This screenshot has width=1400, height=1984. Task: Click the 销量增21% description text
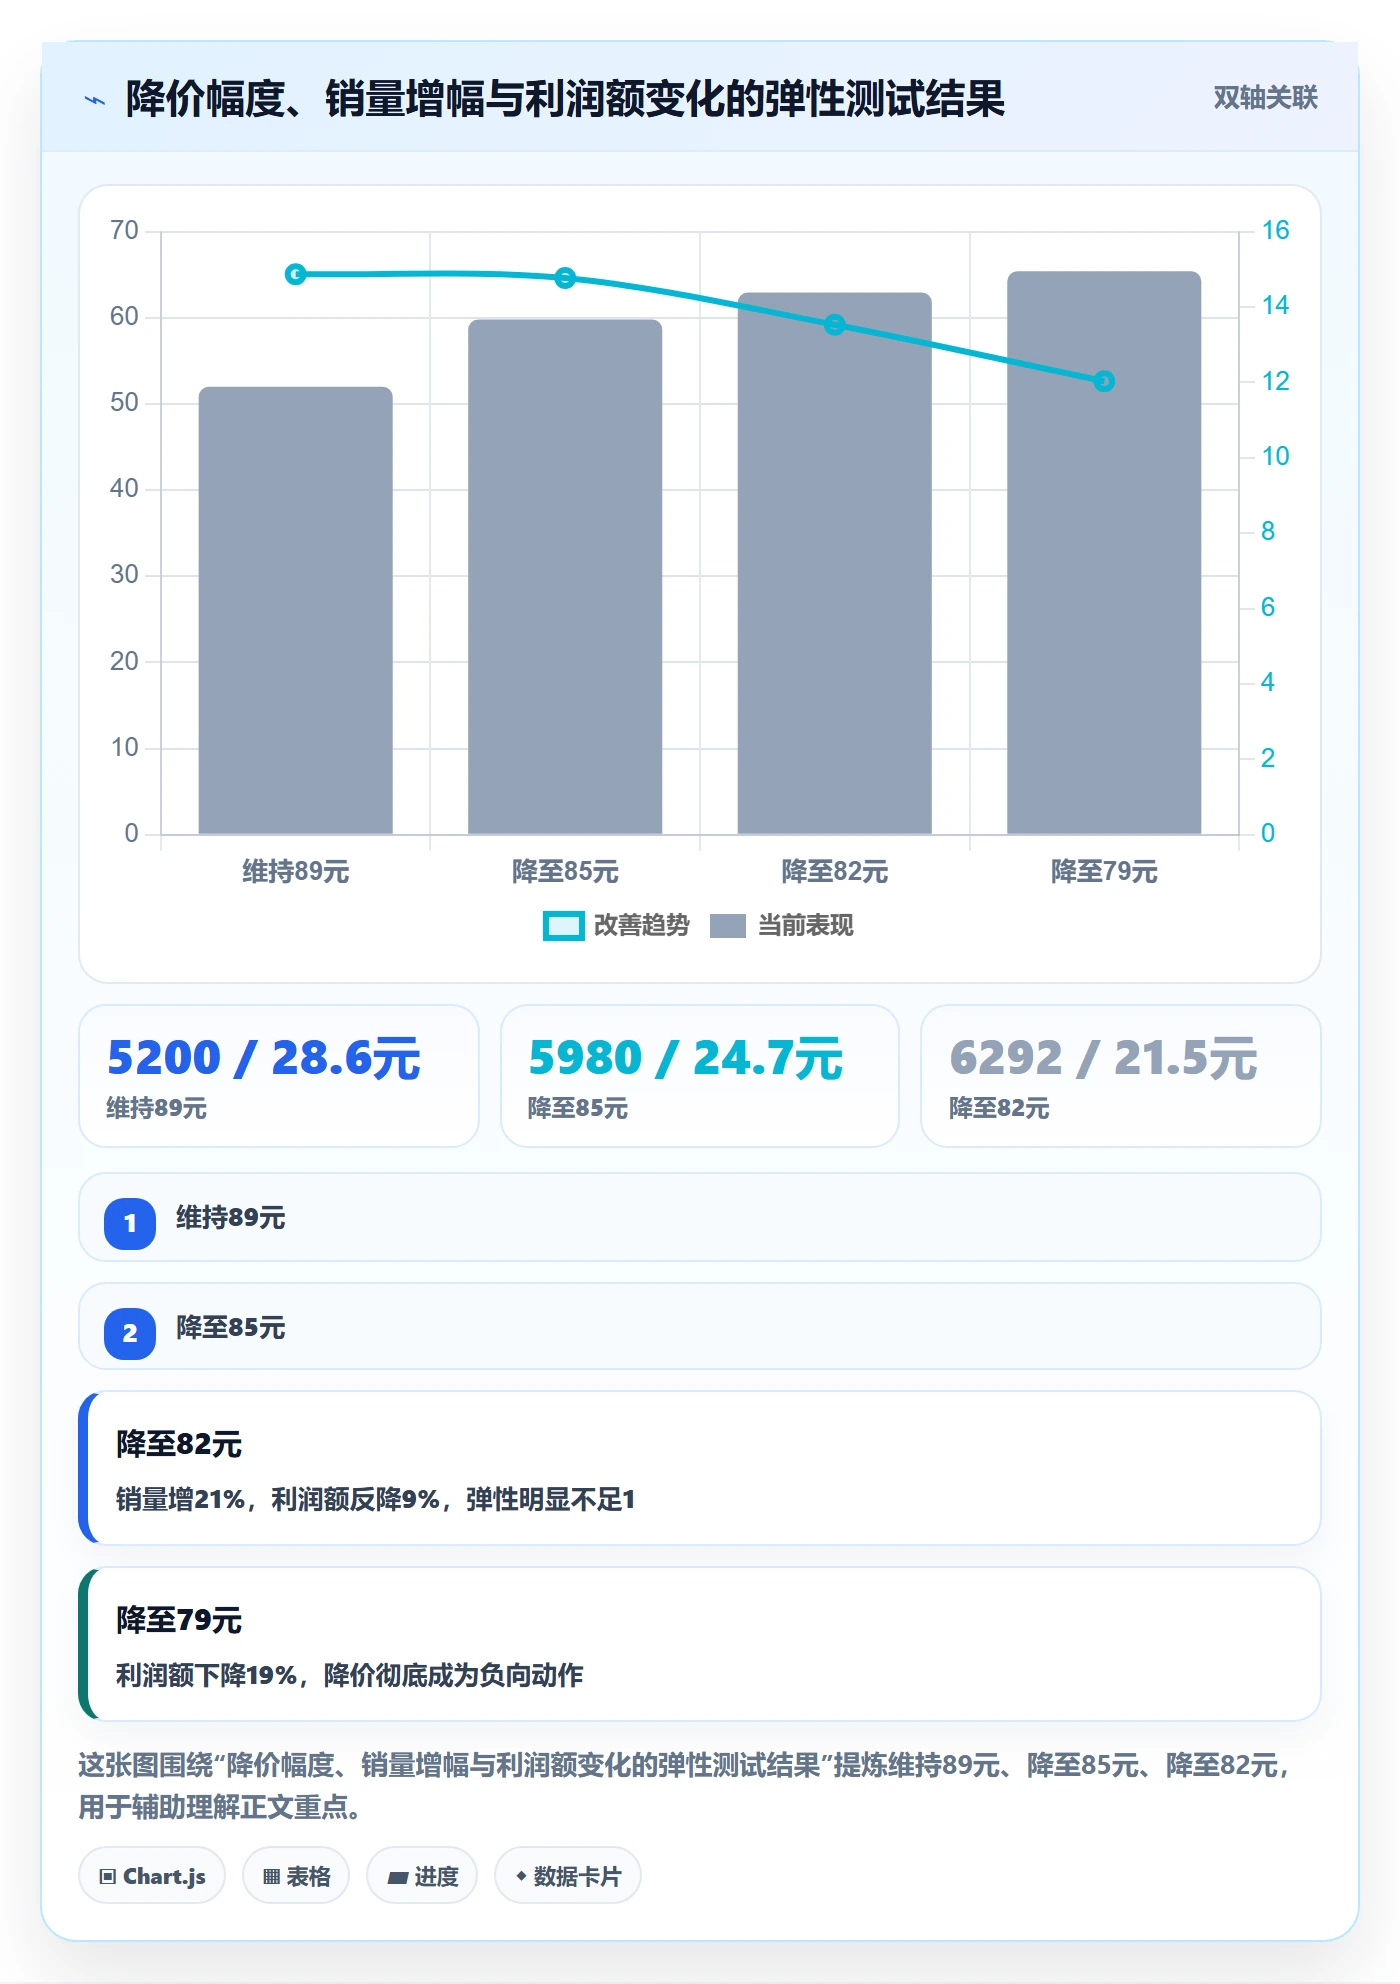point(376,1499)
